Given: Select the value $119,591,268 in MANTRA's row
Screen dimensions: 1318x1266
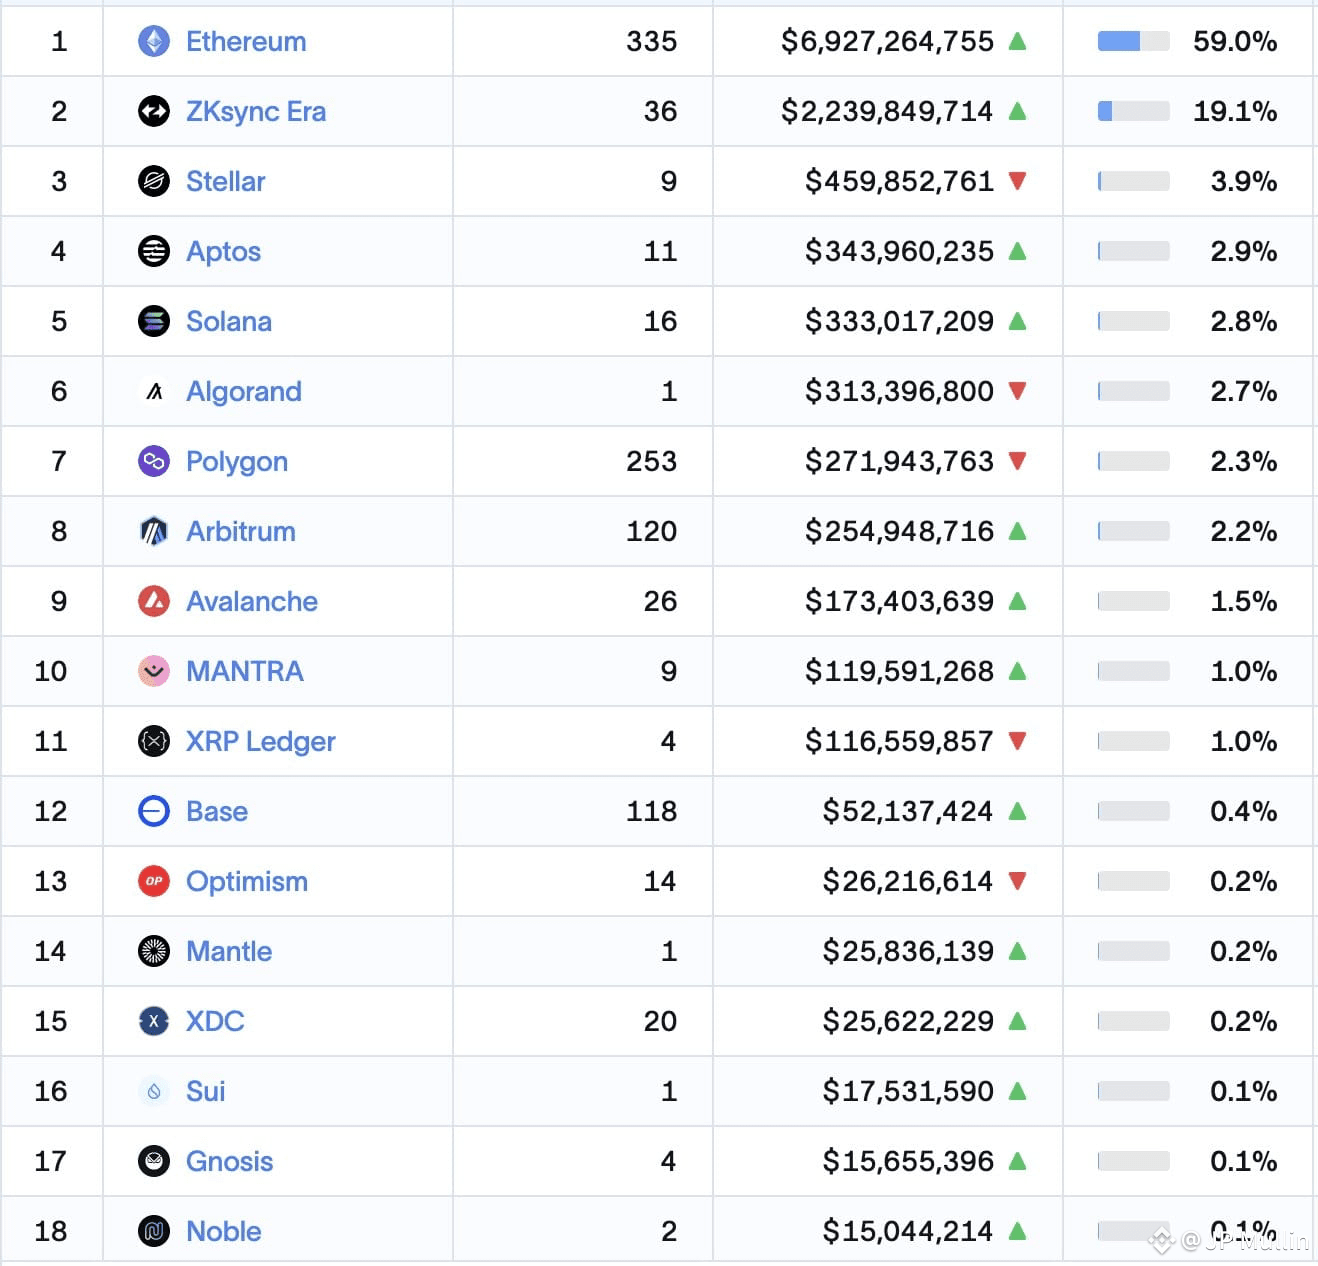Looking at the screenshot, I should point(900,671).
